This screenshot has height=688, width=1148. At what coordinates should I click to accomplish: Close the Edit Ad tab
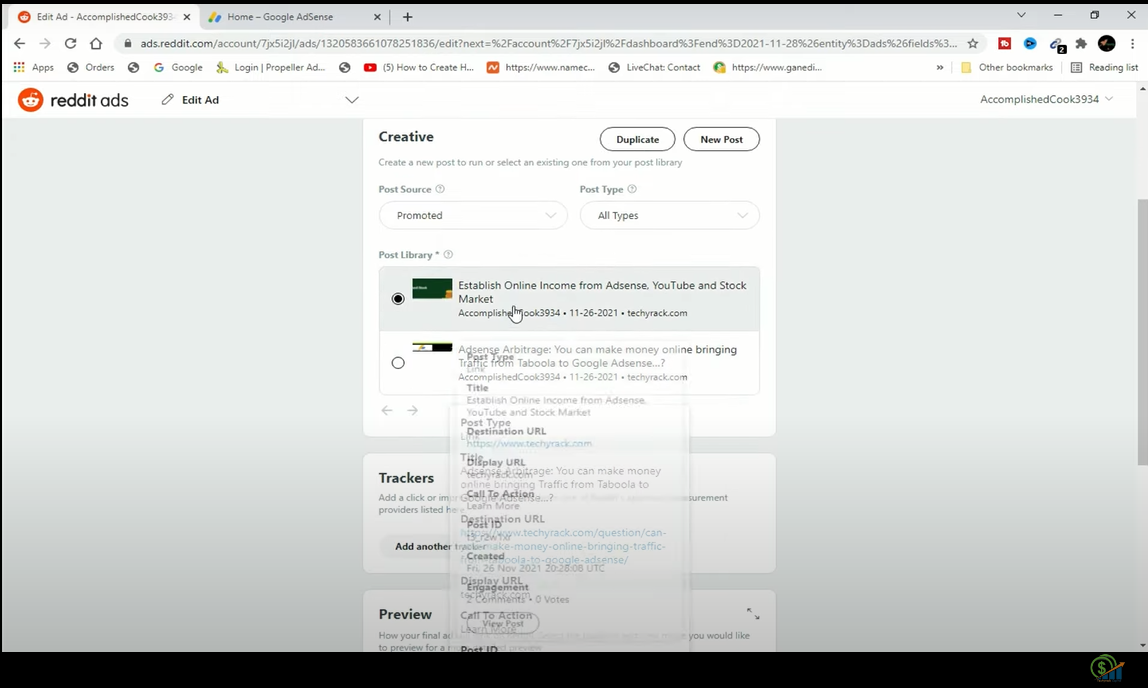tap(187, 17)
